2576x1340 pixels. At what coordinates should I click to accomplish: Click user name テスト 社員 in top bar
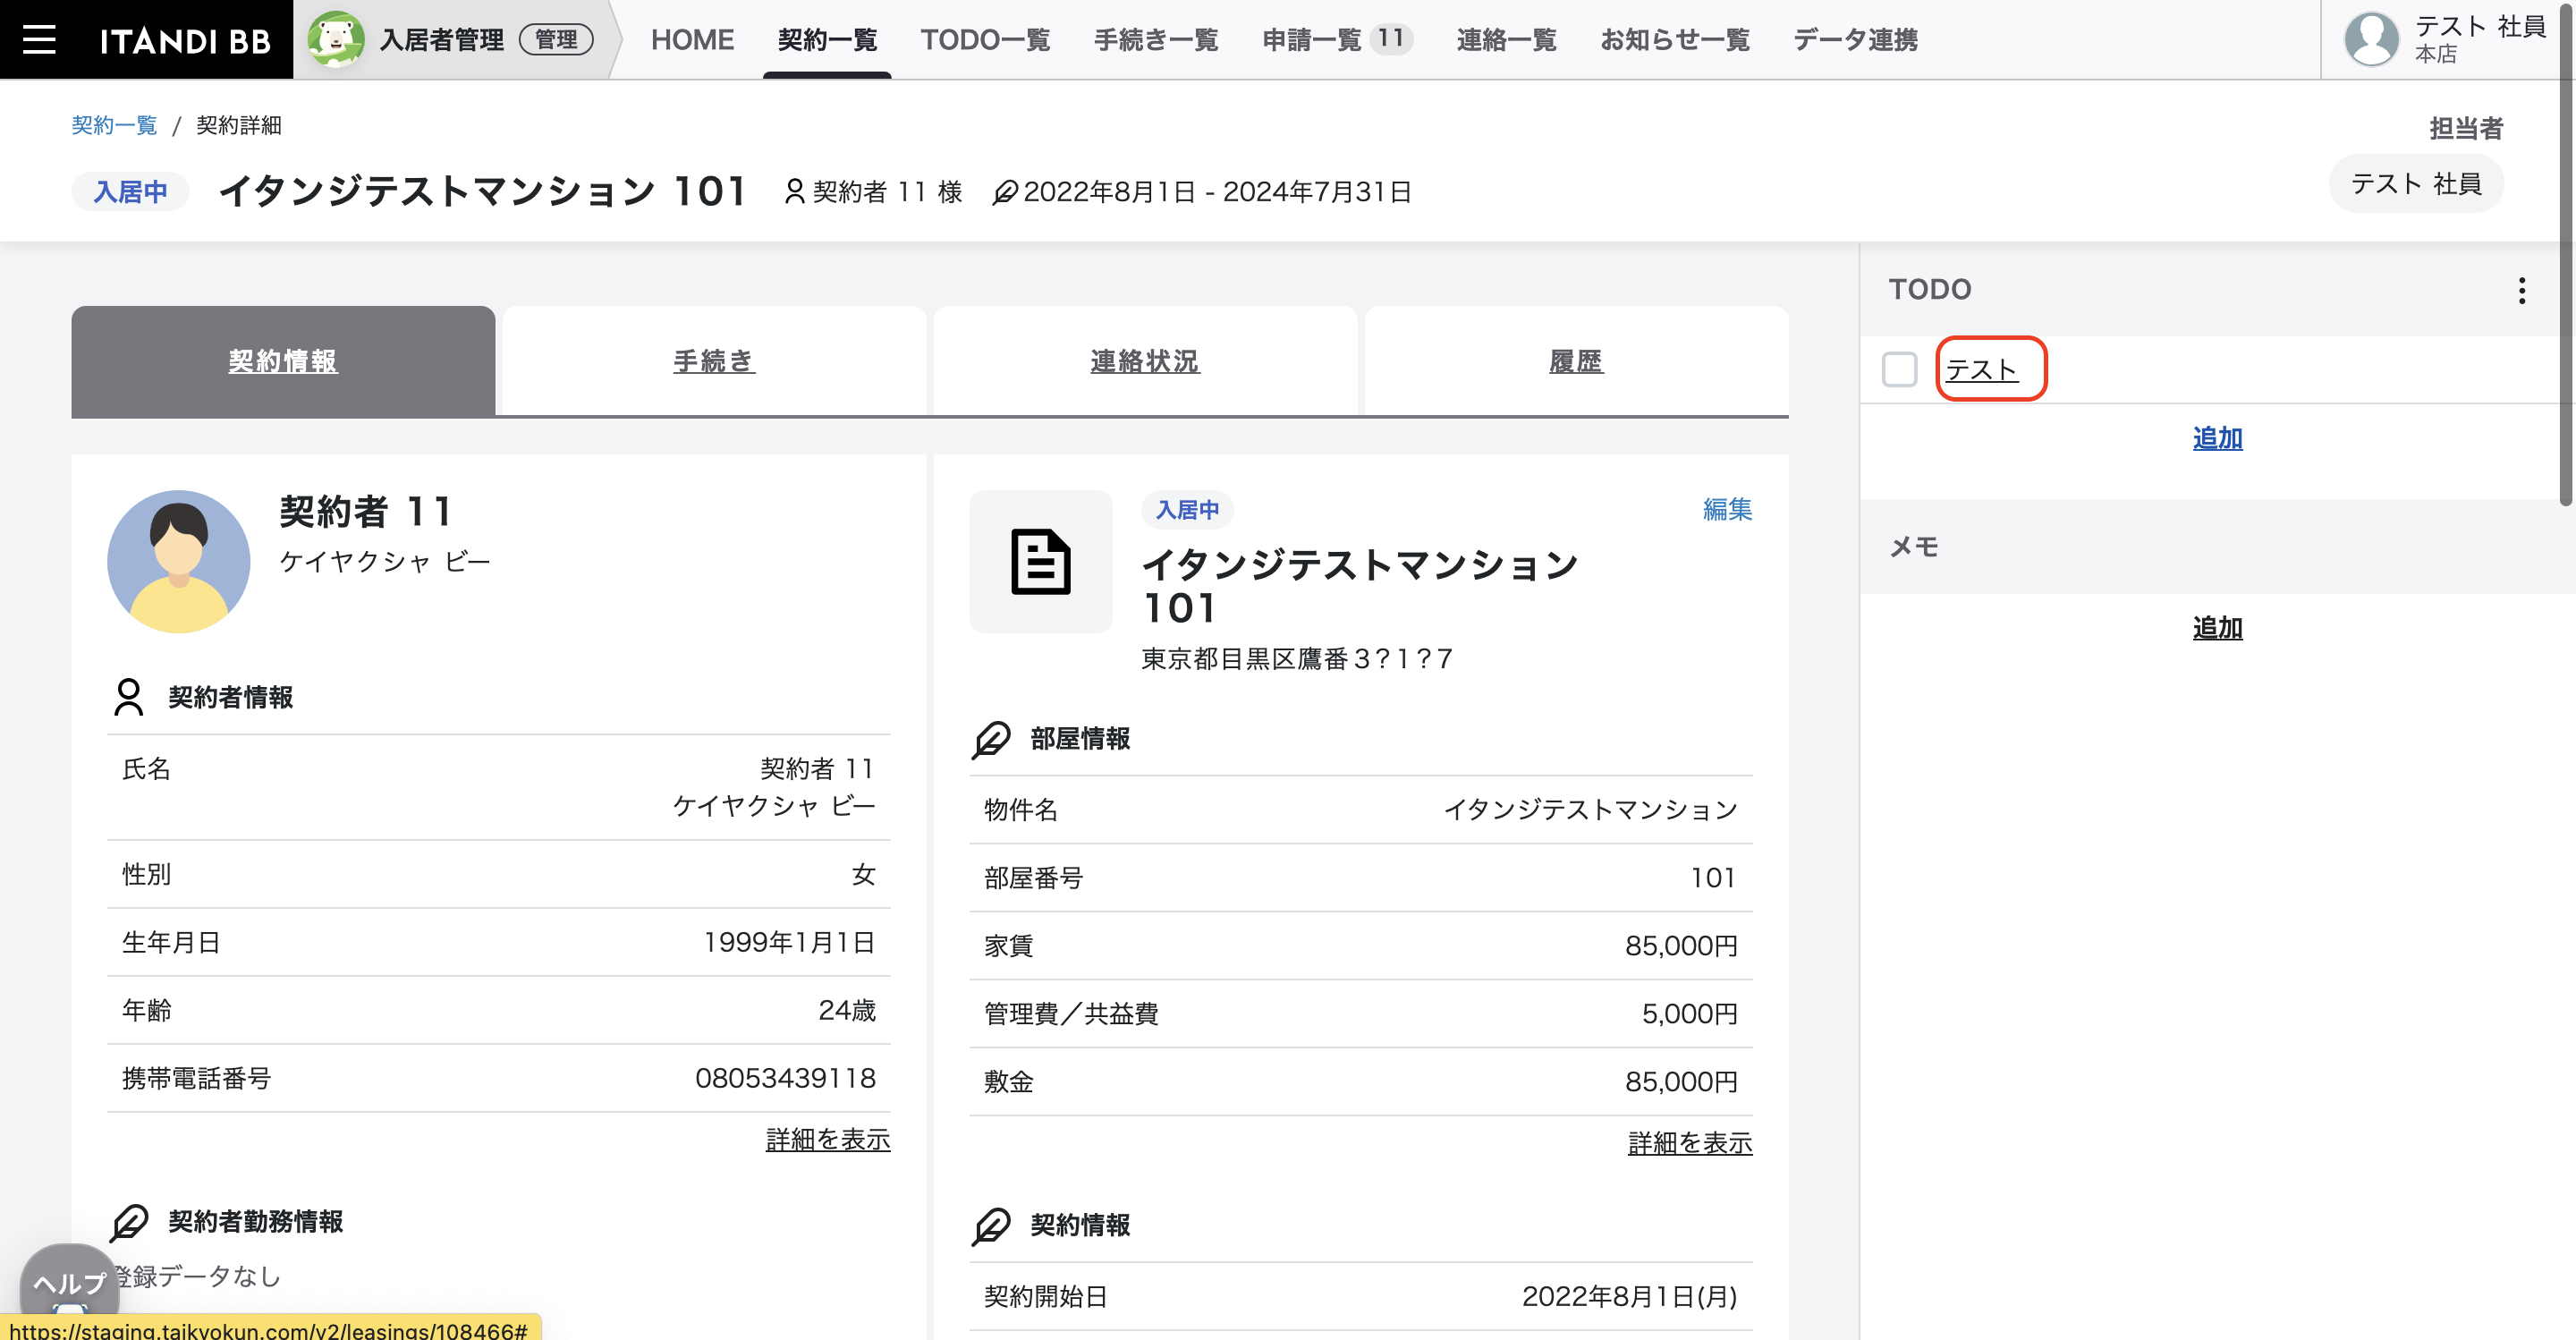(x=2480, y=26)
